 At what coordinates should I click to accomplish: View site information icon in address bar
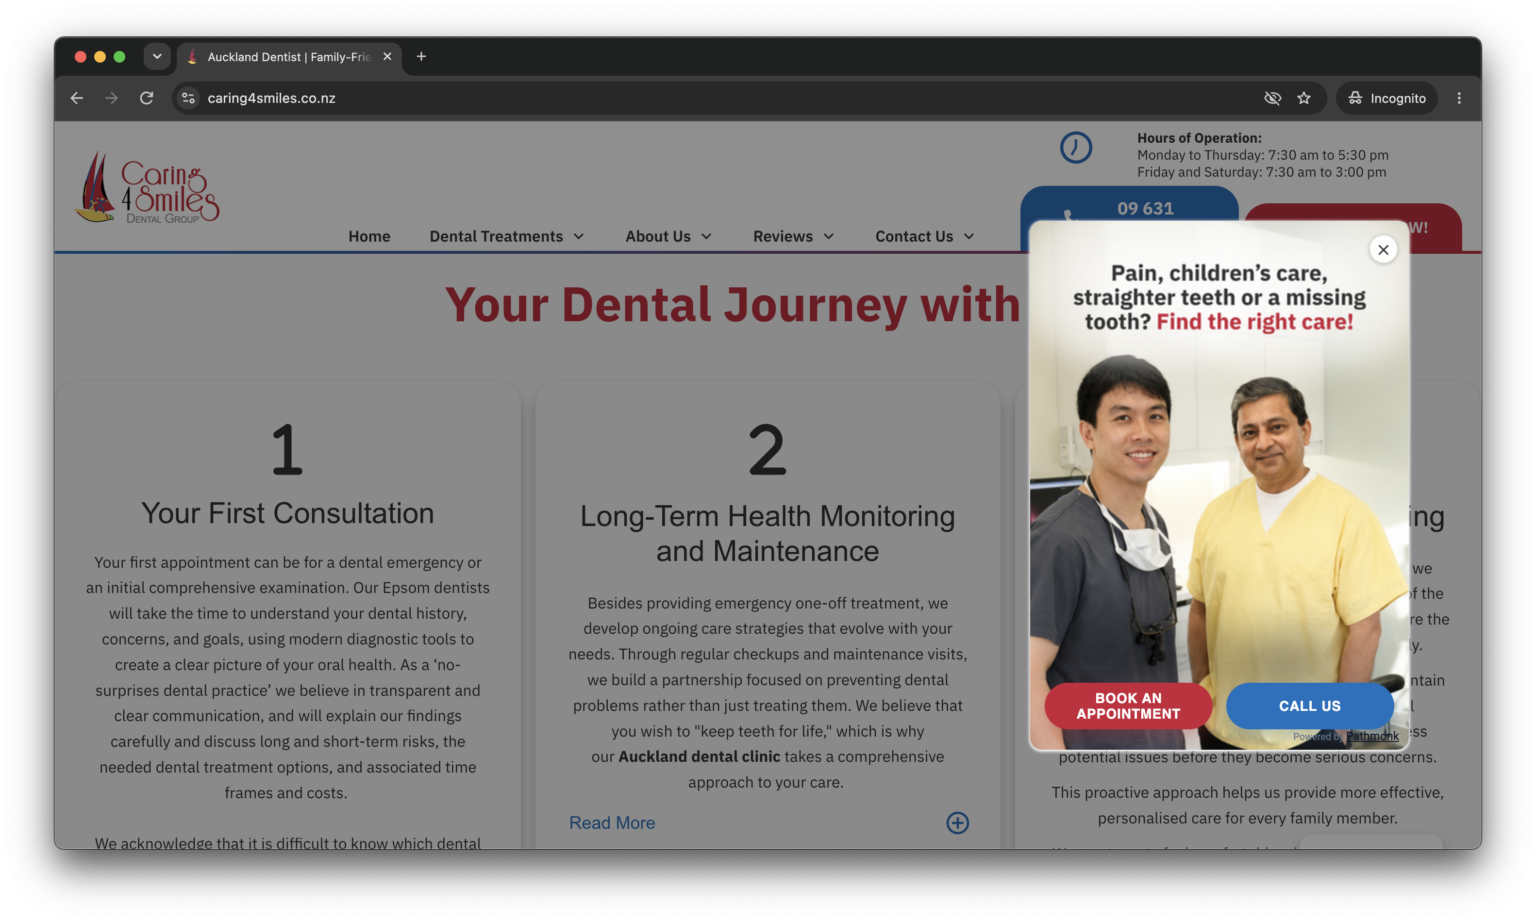(x=188, y=98)
